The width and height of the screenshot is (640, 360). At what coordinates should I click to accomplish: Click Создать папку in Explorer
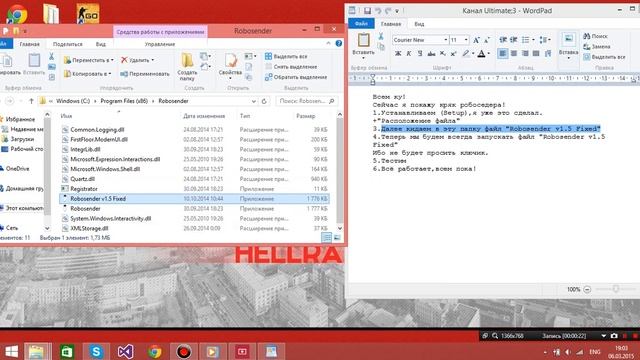(187, 67)
